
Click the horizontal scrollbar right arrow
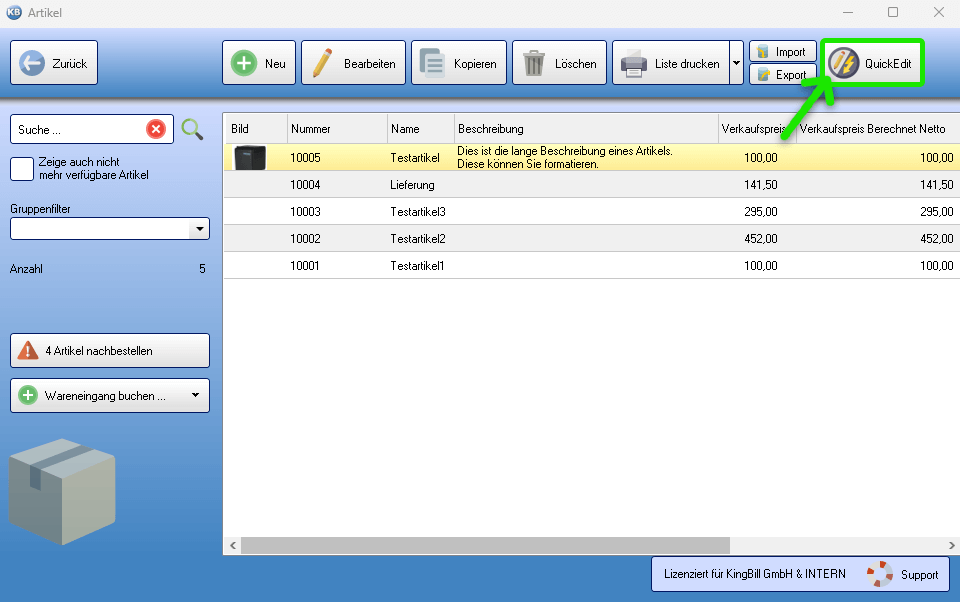(x=952, y=546)
